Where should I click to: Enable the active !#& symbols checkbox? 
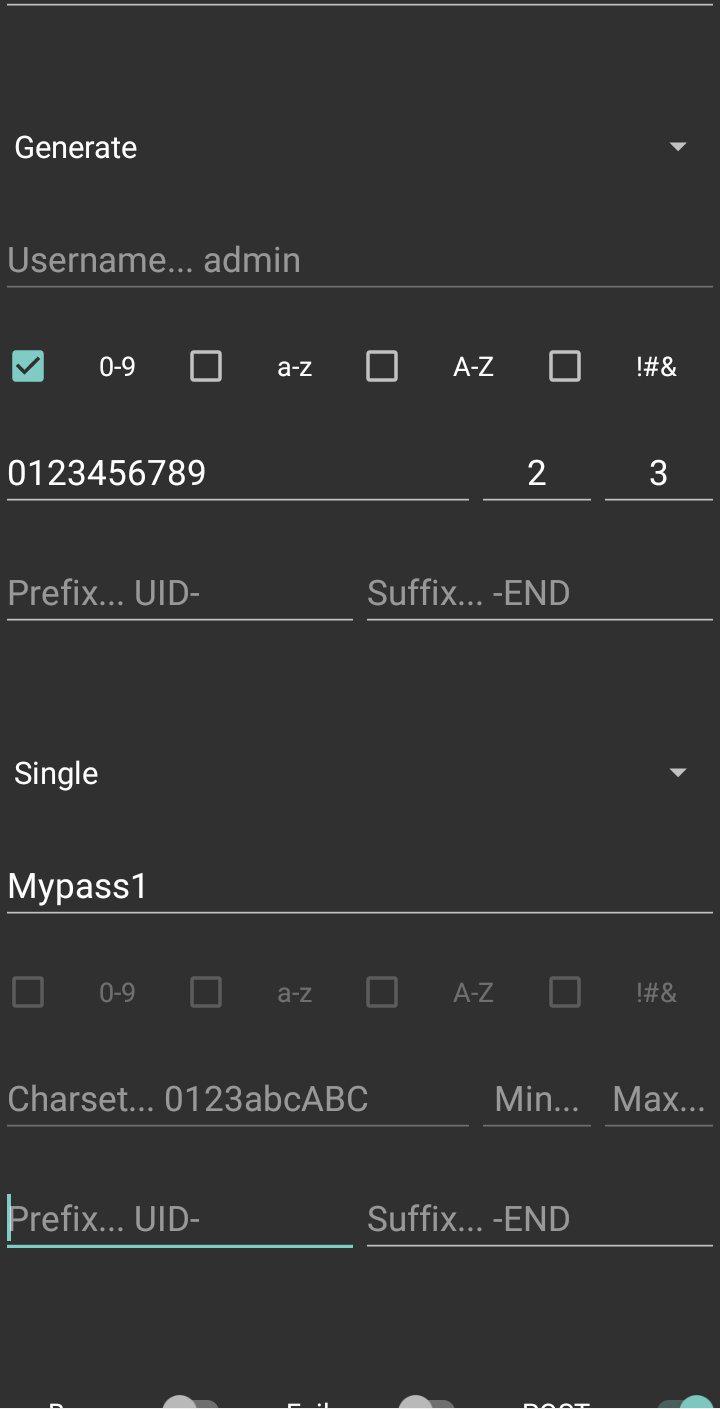click(x=565, y=366)
